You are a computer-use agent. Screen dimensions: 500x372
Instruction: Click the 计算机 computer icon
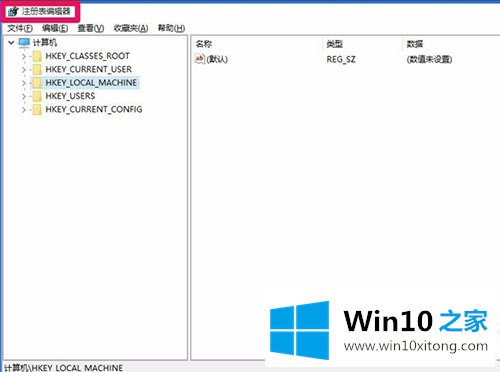tap(24, 43)
